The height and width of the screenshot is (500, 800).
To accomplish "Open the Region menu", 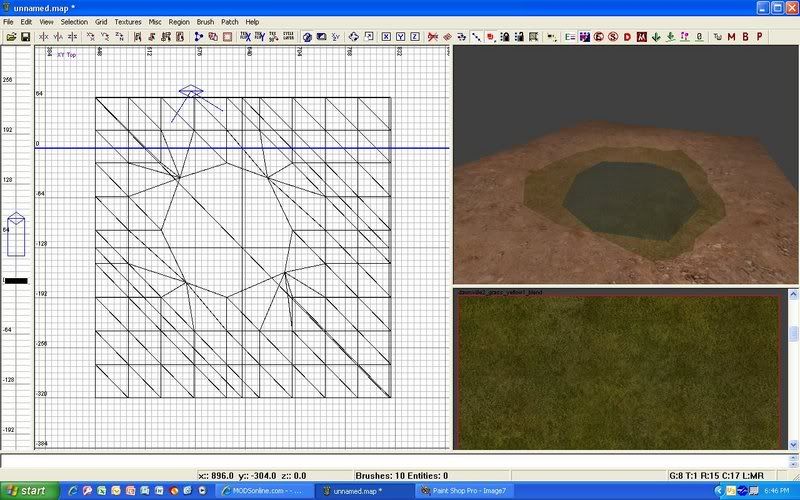I will (179, 21).
